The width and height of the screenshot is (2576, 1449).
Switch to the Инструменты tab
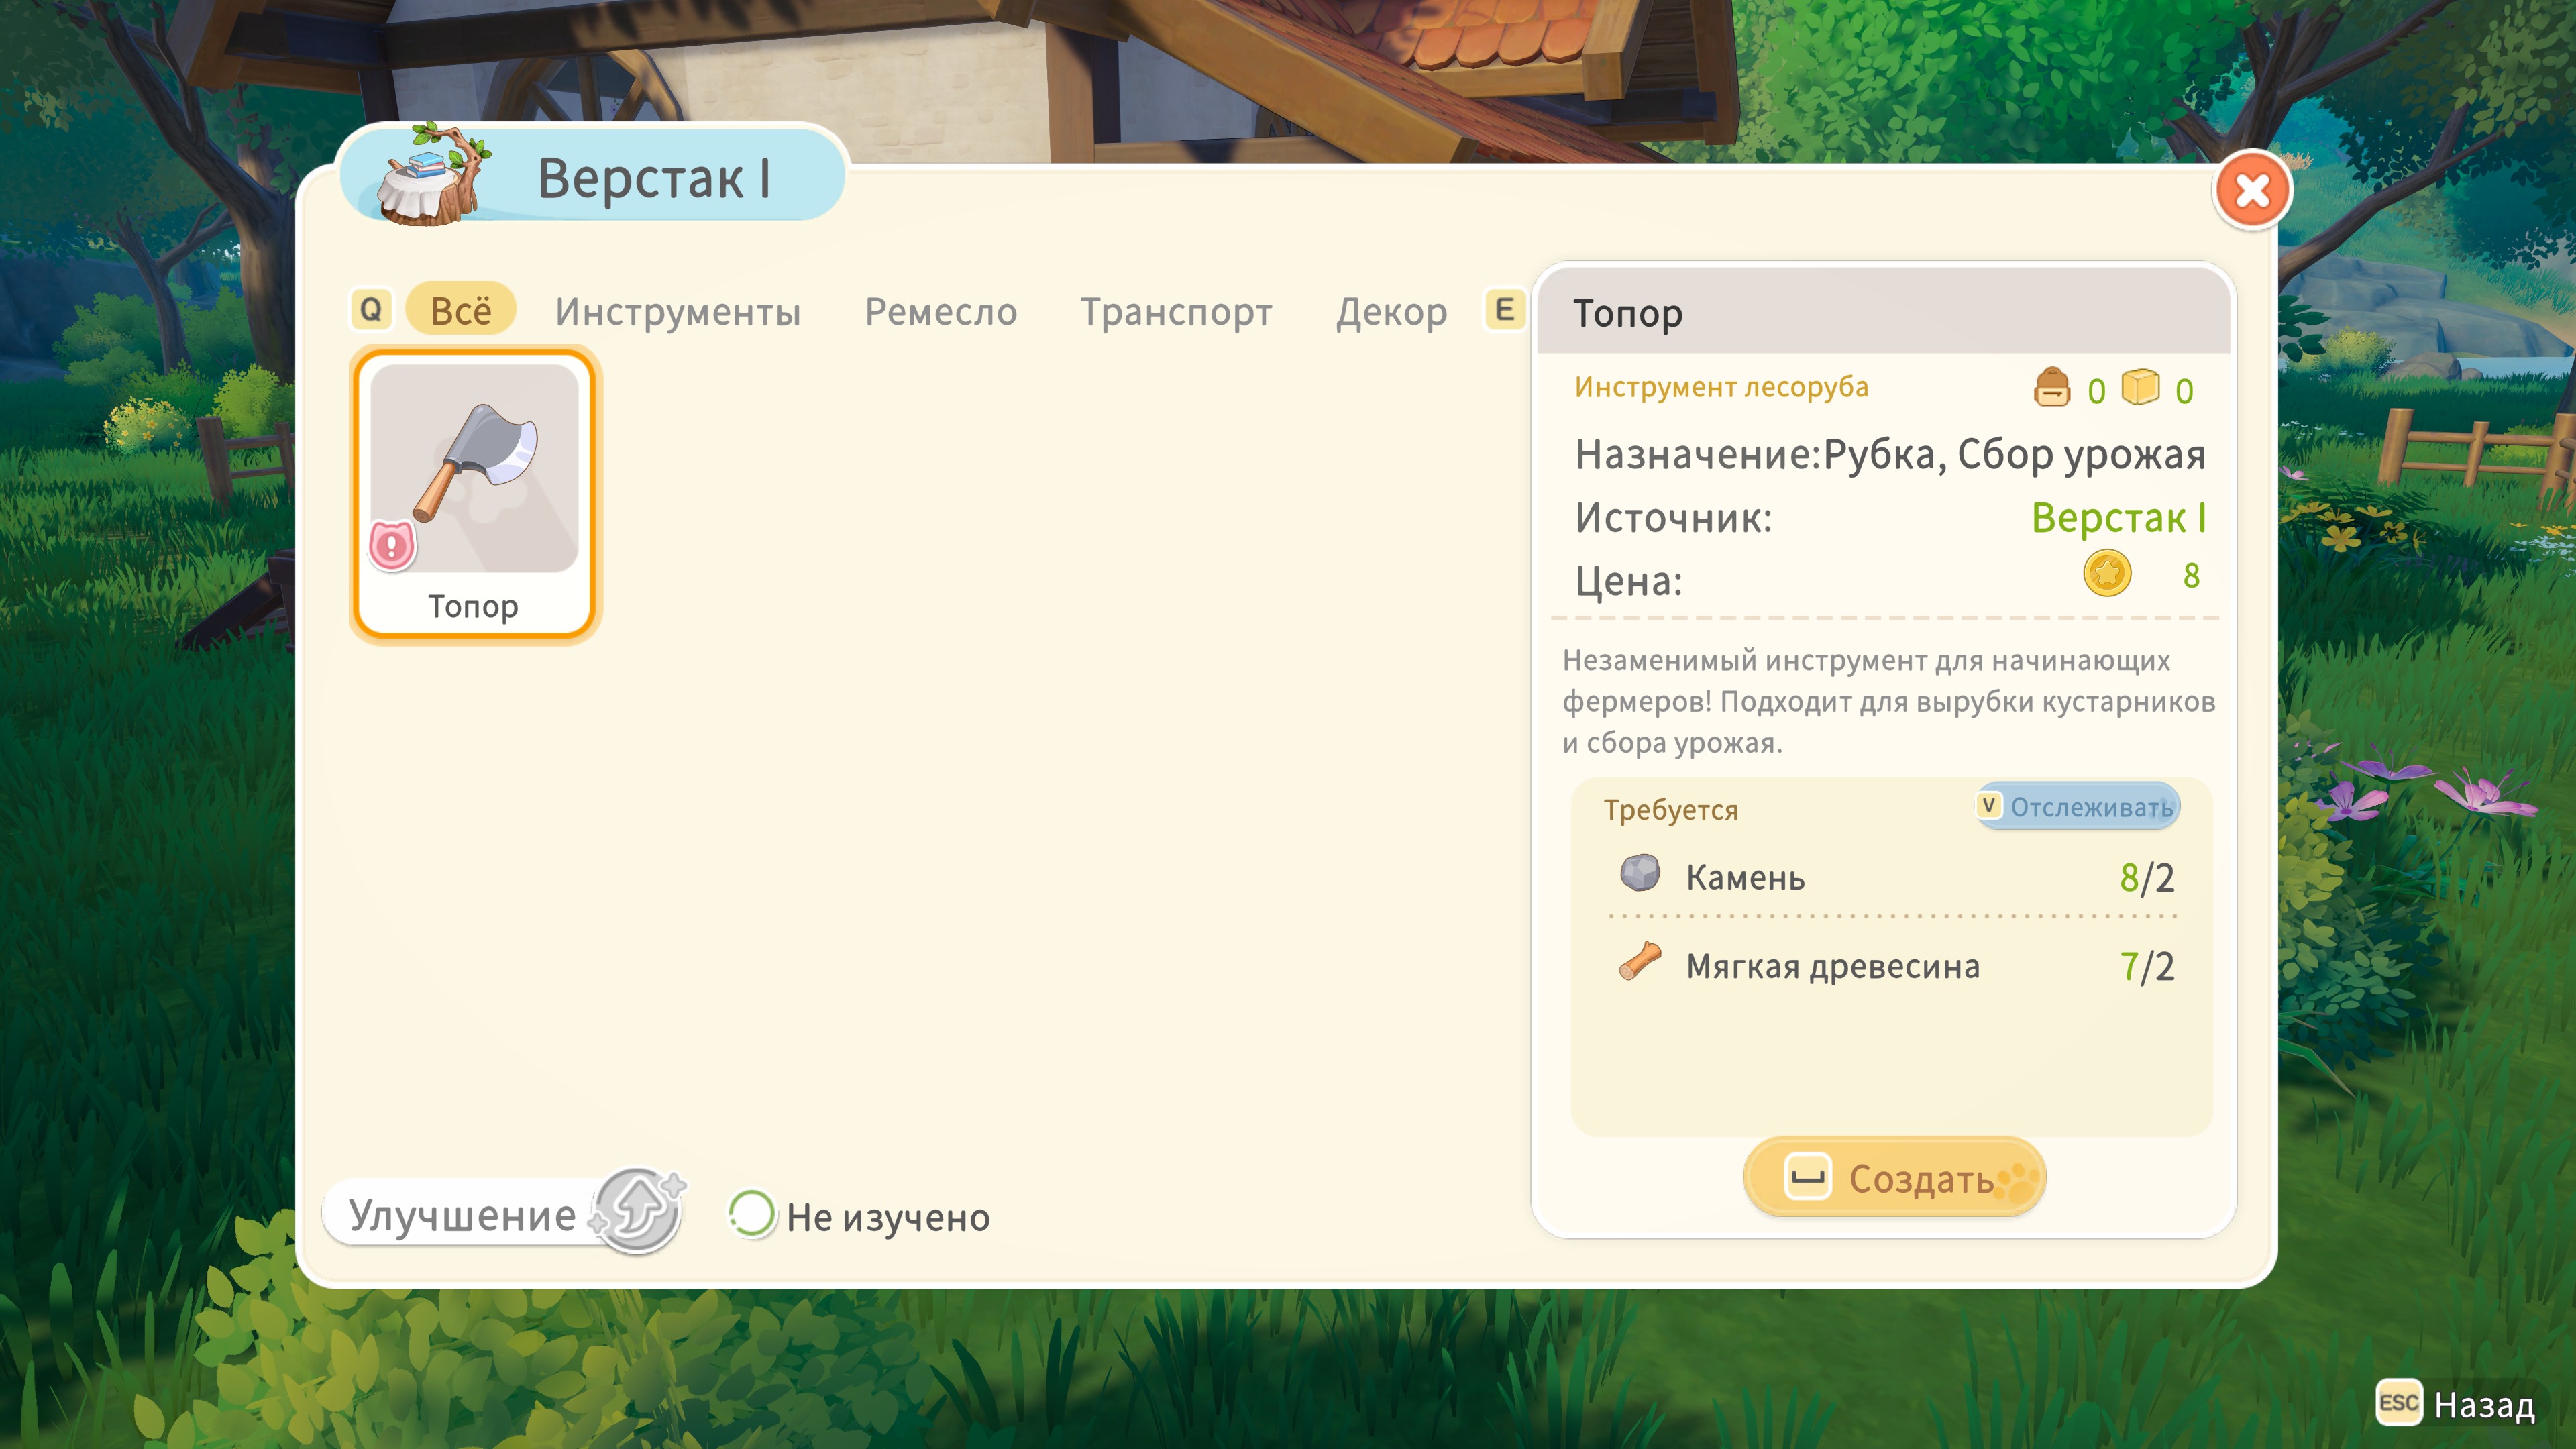tap(678, 312)
